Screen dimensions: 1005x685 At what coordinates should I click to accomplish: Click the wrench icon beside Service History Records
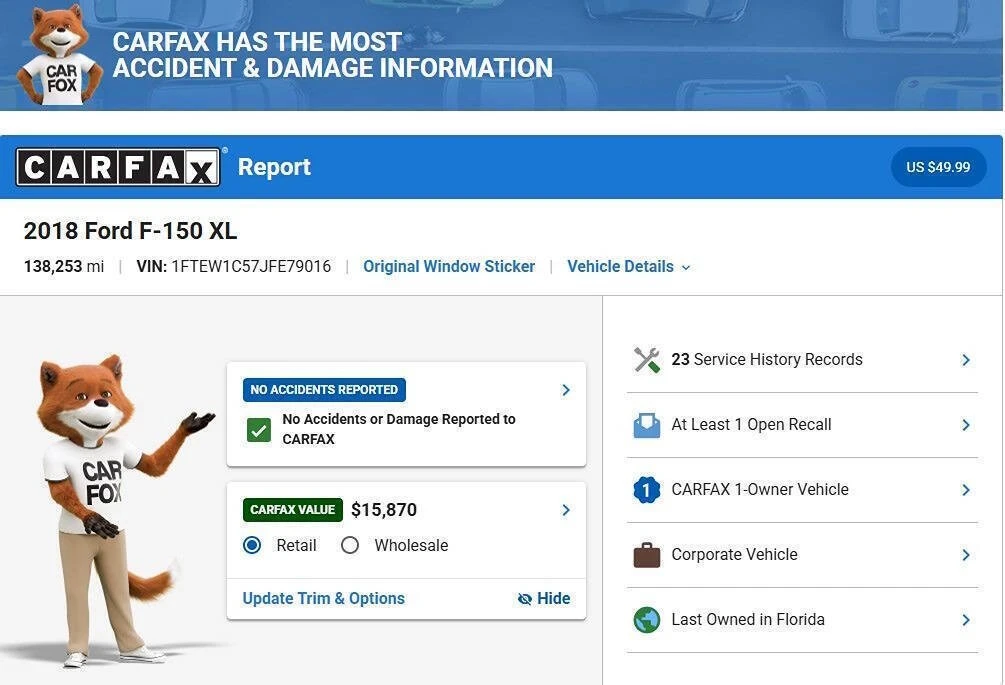[647, 359]
